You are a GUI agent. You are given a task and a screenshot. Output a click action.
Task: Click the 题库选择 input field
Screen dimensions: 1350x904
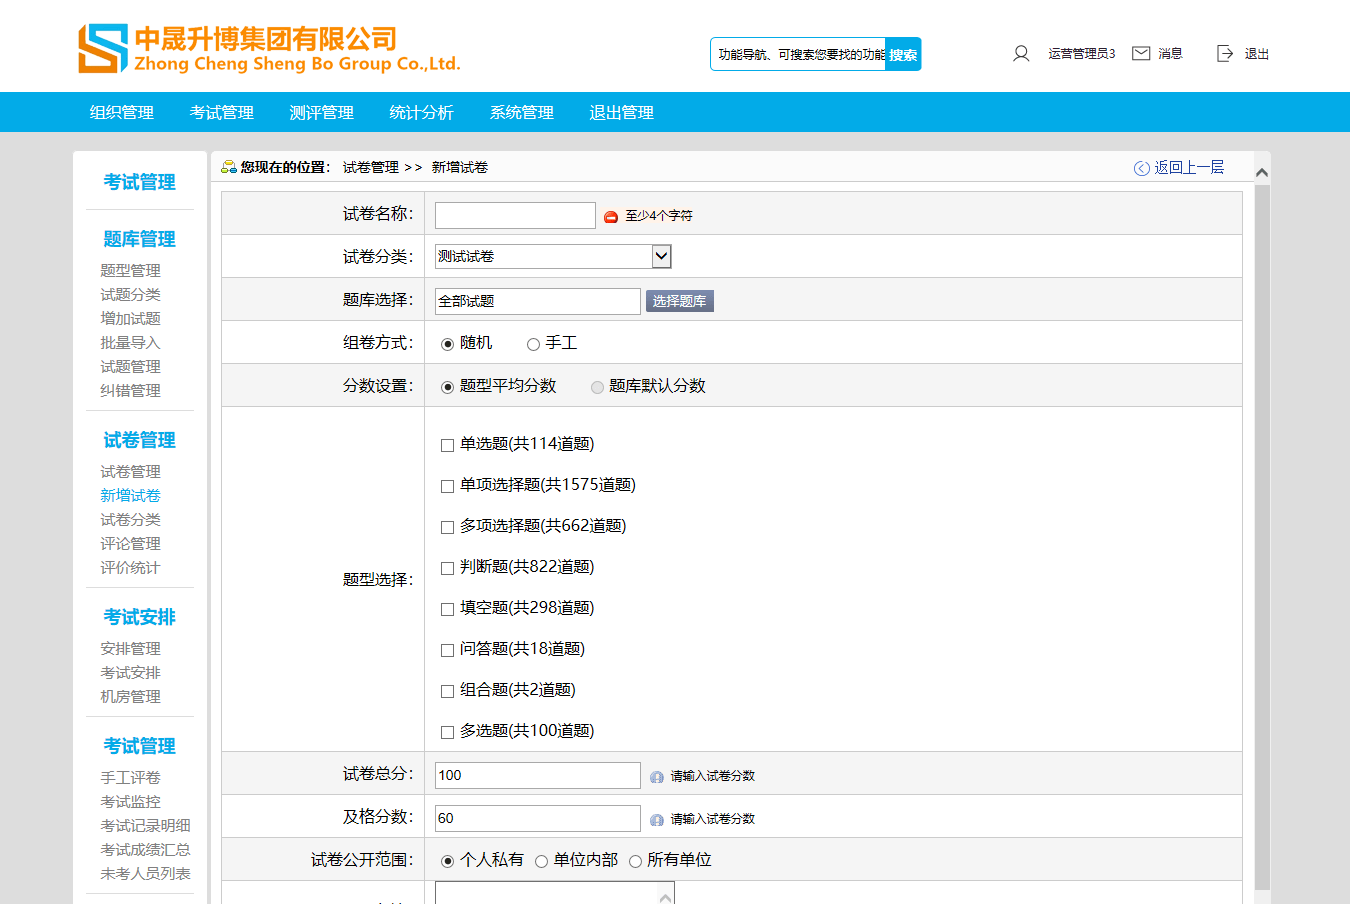tap(538, 301)
